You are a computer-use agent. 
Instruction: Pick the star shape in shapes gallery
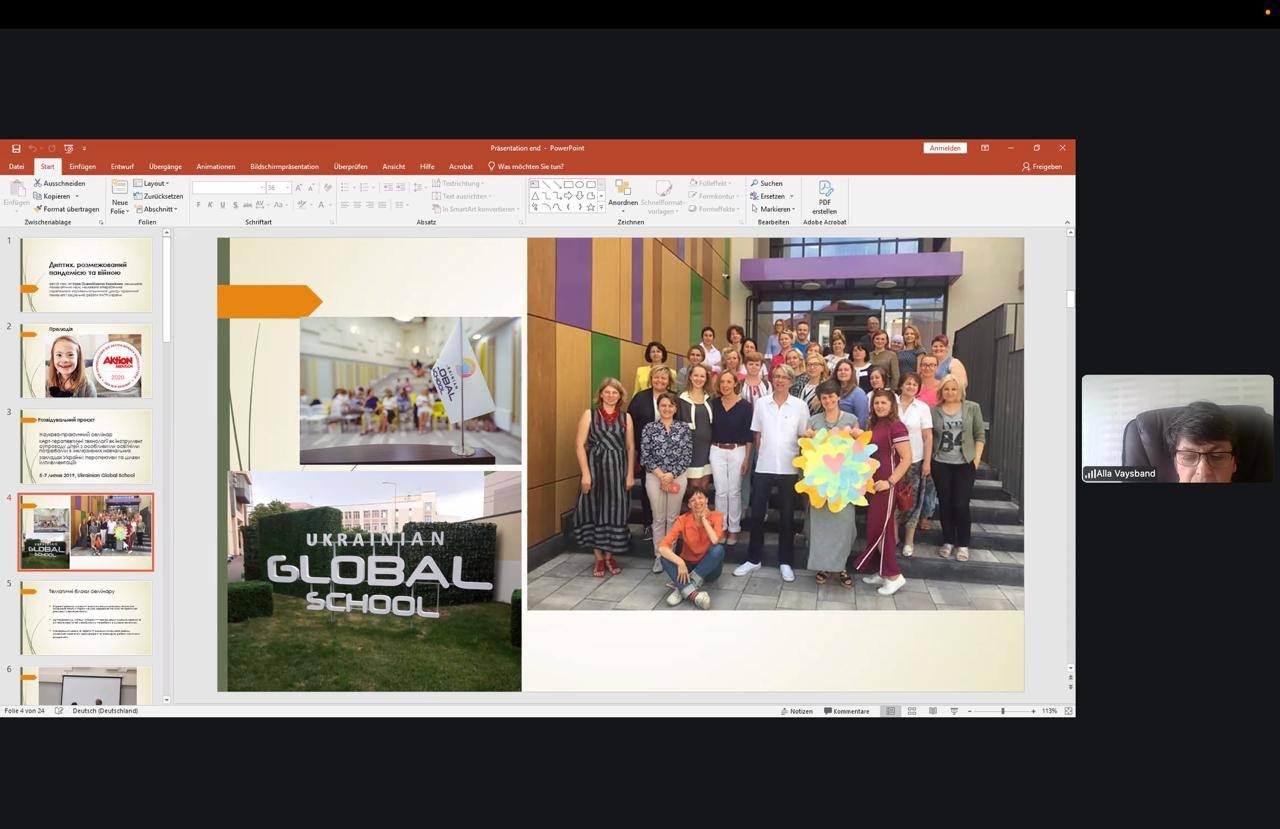[591, 207]
